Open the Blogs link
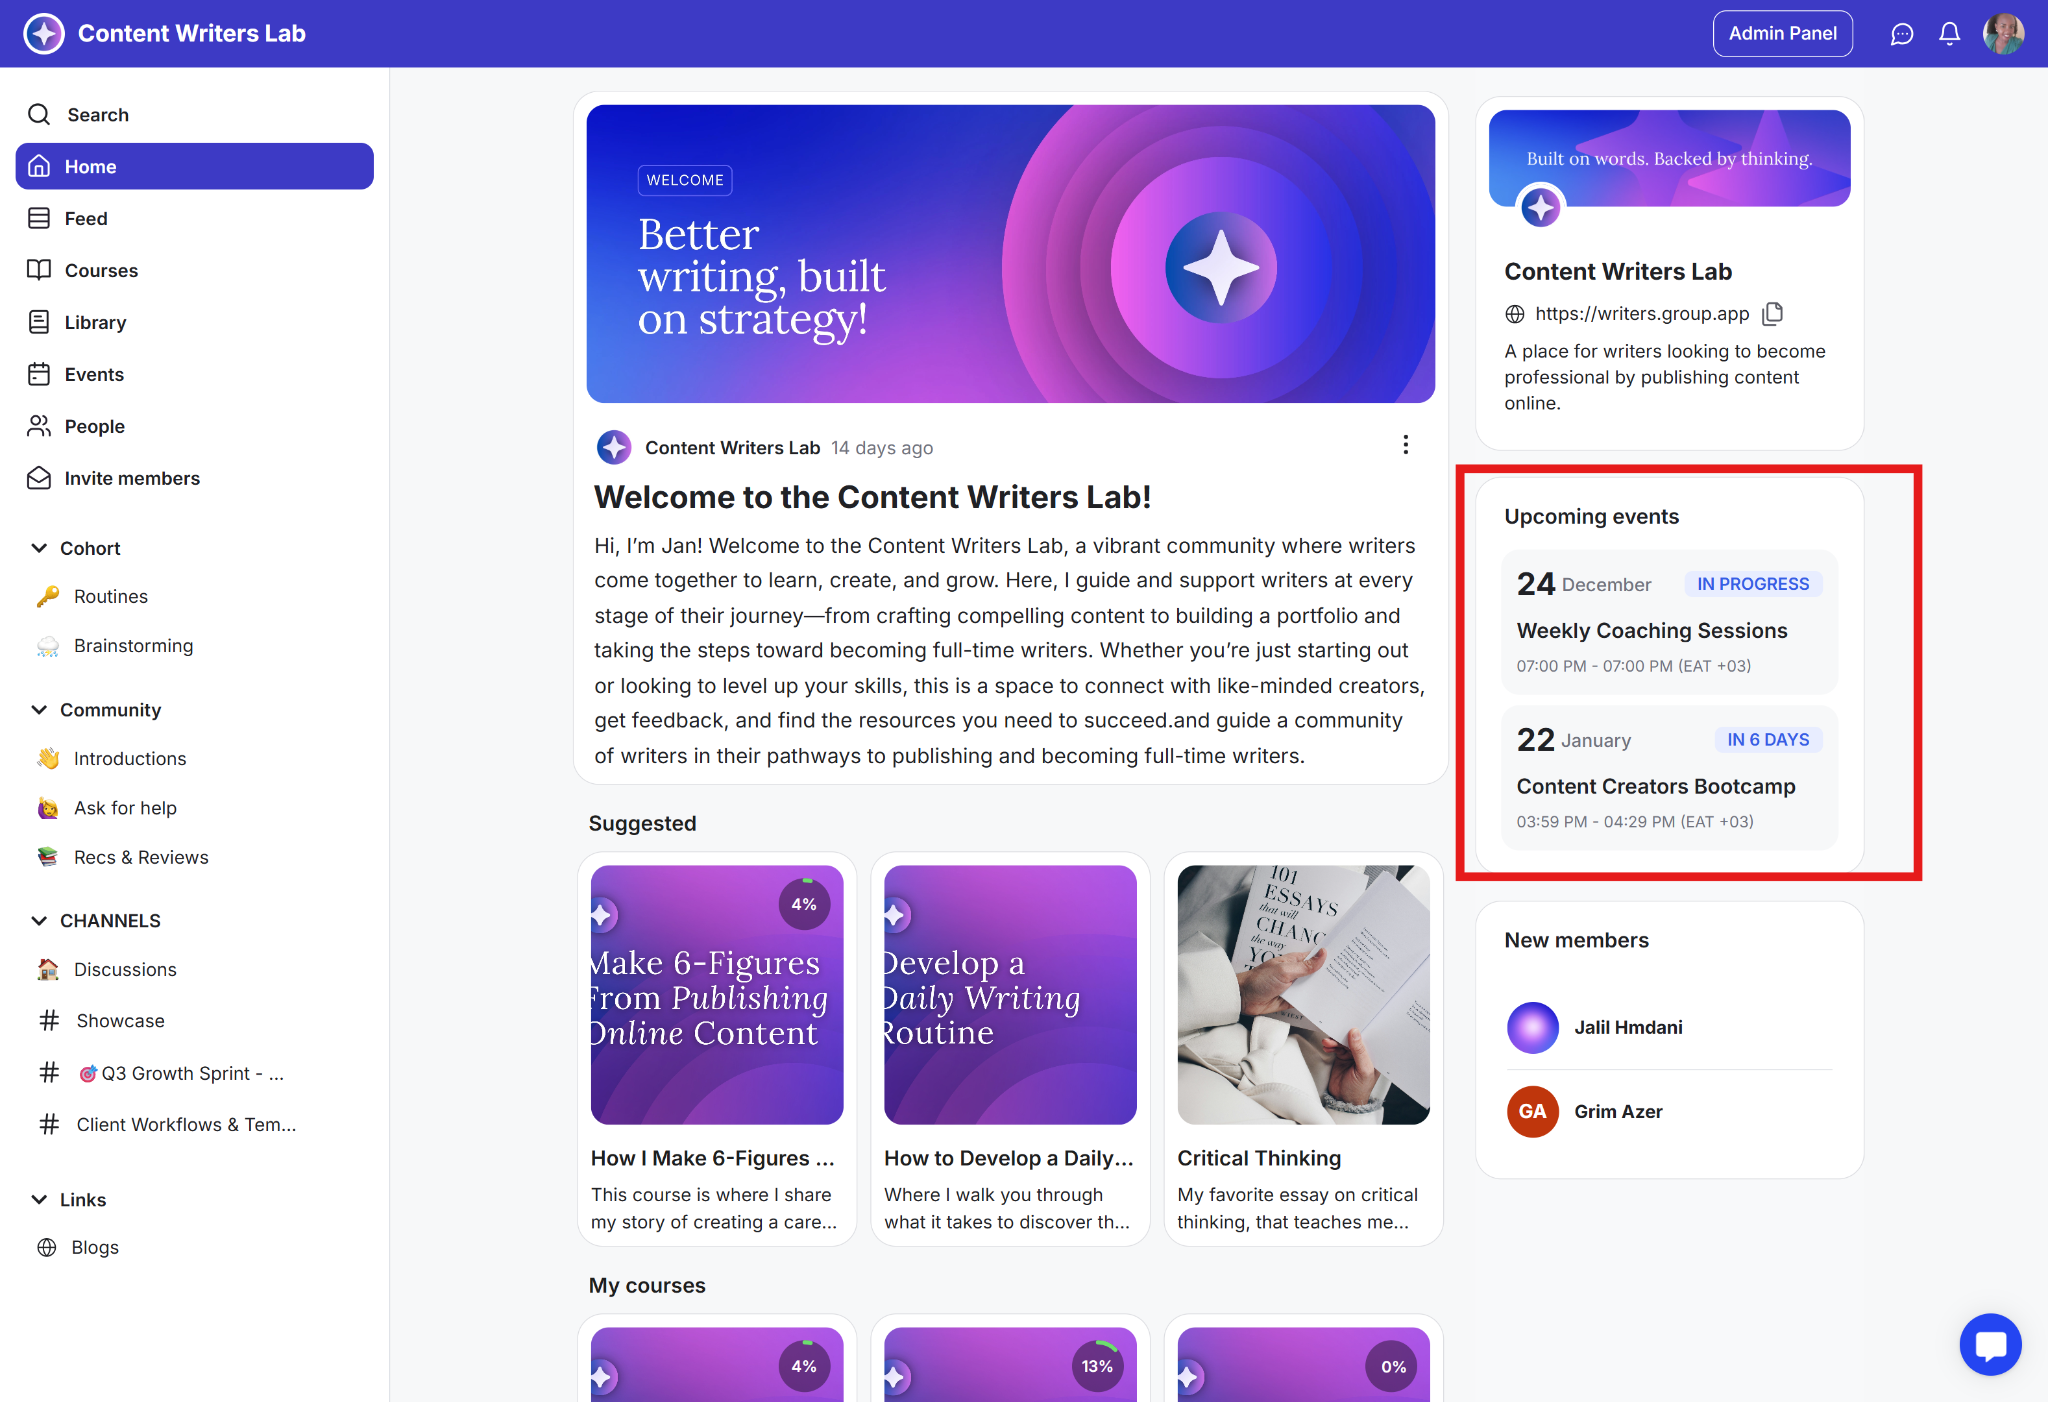 (x=95, y=1248)
